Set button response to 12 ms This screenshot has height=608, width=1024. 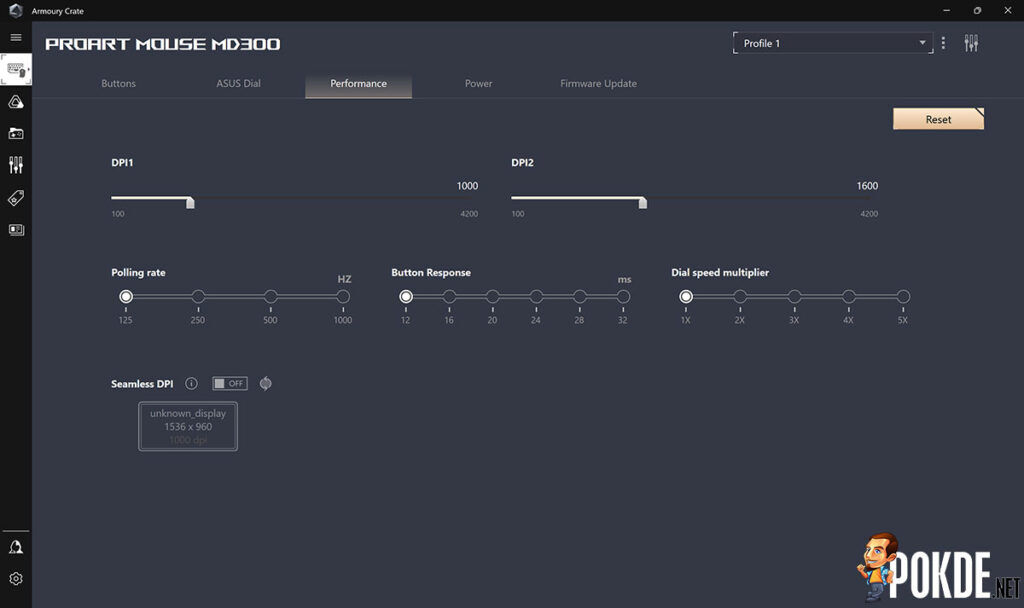click(x=406, y=296)
